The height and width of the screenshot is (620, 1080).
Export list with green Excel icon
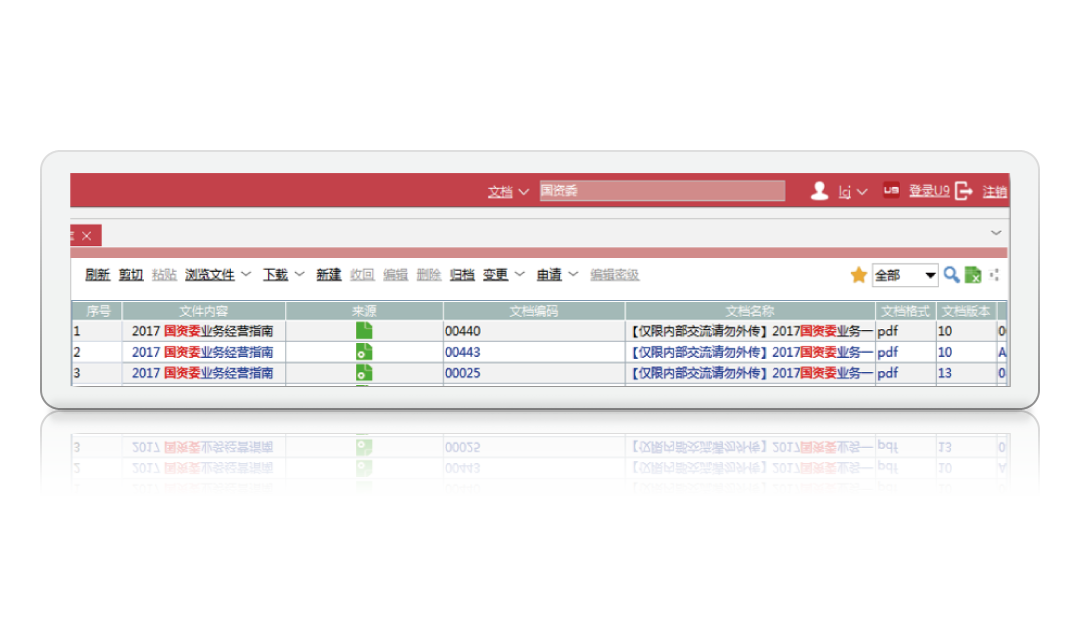(x=972, y=275)
